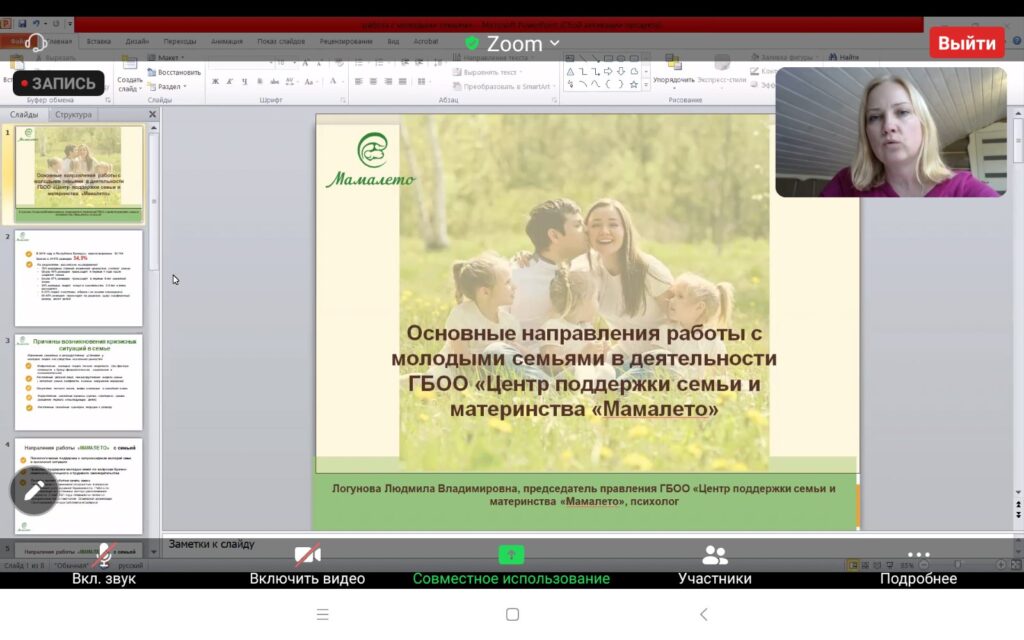Image resolution: width=1024 pixels, height=640 pixels.
Task: Click the Мамалето logo on slide
Action: click(x=371, y=160)
